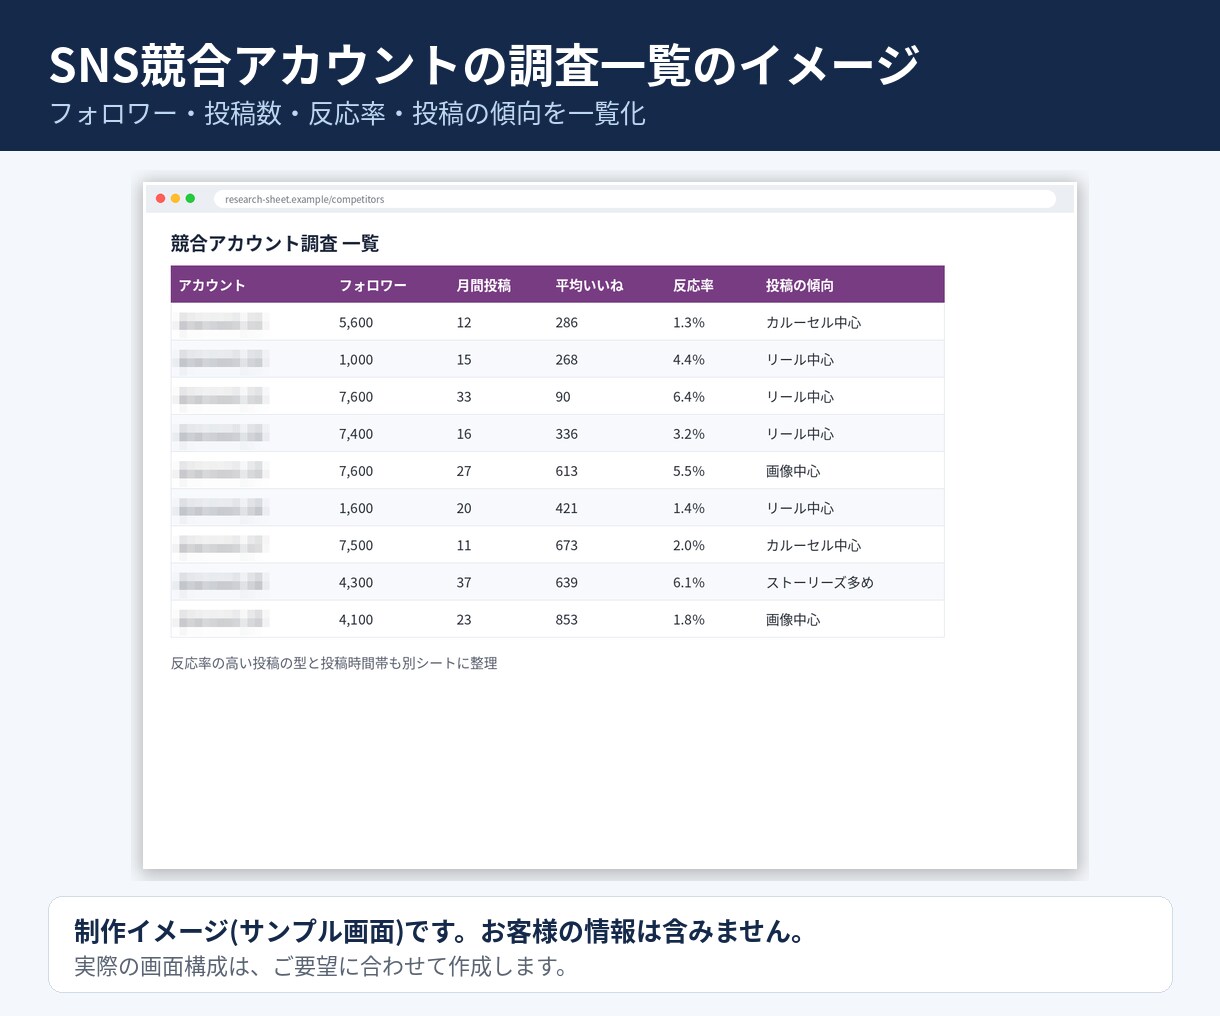
Task: Select the アカウント column header
Action: (x=212, y=285)
